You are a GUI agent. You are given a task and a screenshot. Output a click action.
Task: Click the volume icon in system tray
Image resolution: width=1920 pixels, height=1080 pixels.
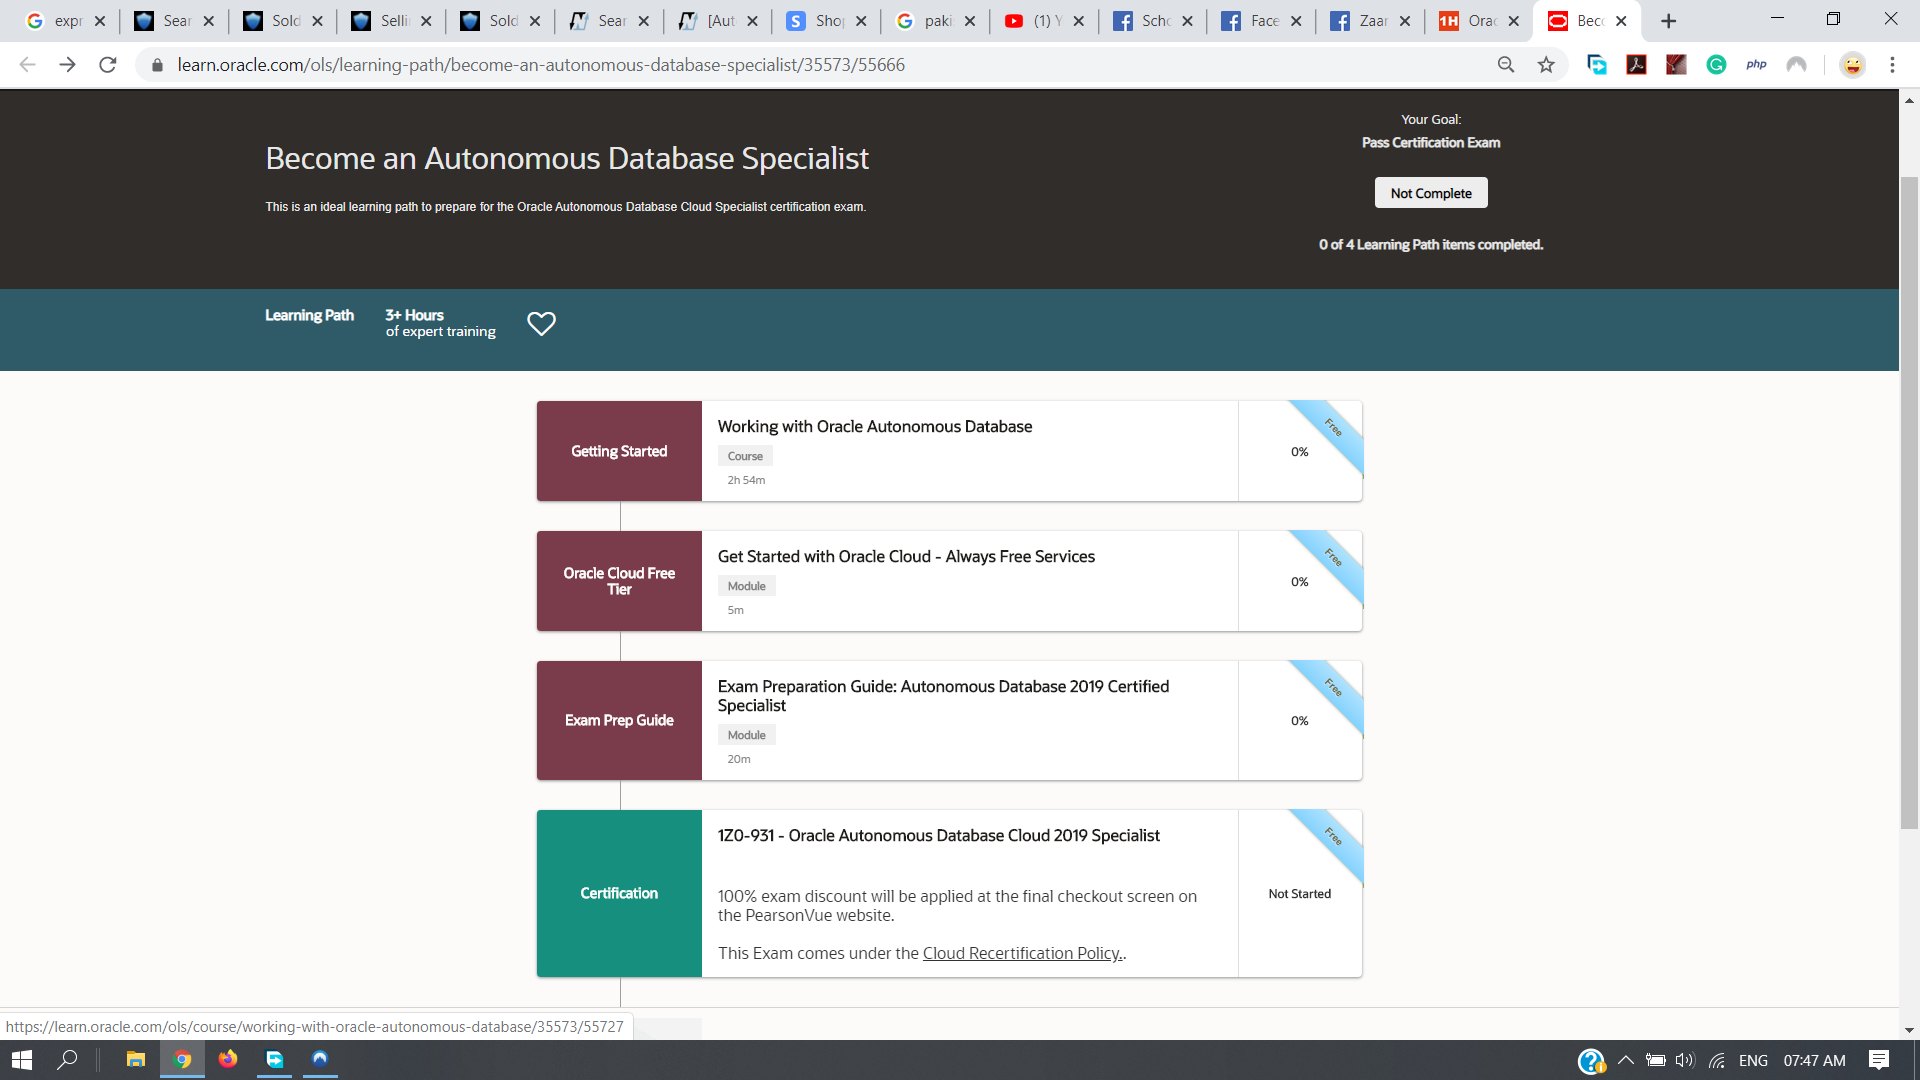tap(1685, 1060)
